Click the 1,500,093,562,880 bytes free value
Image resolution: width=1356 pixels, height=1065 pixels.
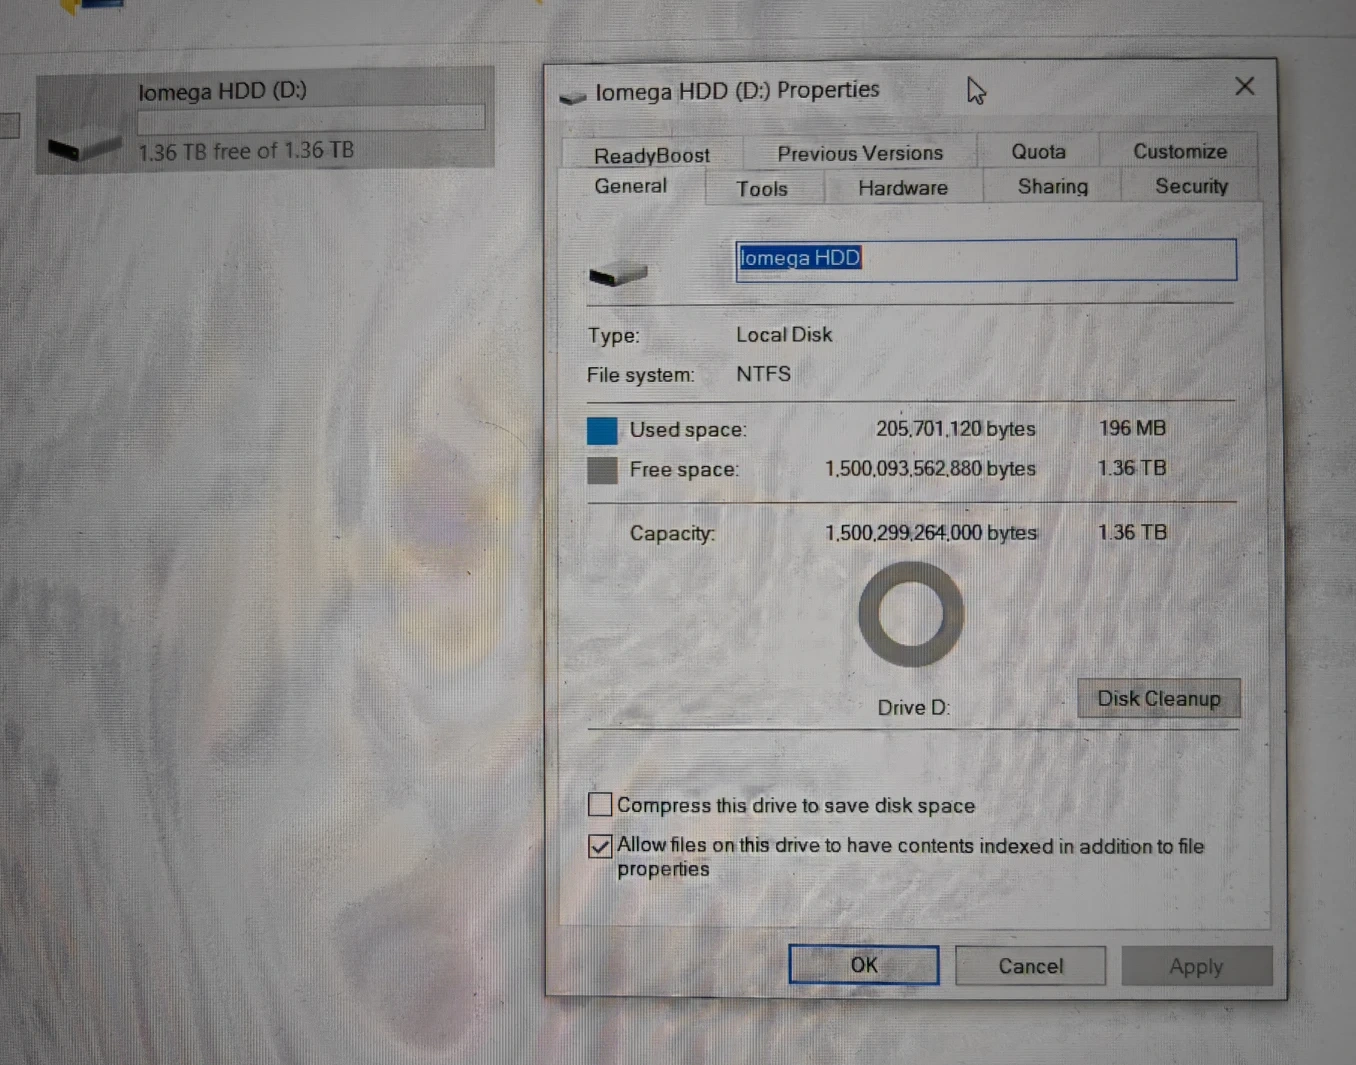[930, 469]
